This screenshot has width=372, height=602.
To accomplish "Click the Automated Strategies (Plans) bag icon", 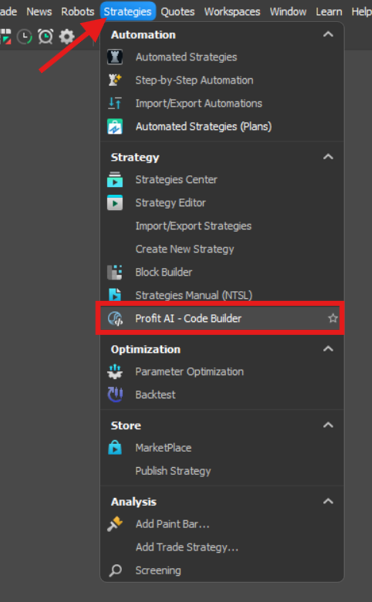I will (115, 126).
